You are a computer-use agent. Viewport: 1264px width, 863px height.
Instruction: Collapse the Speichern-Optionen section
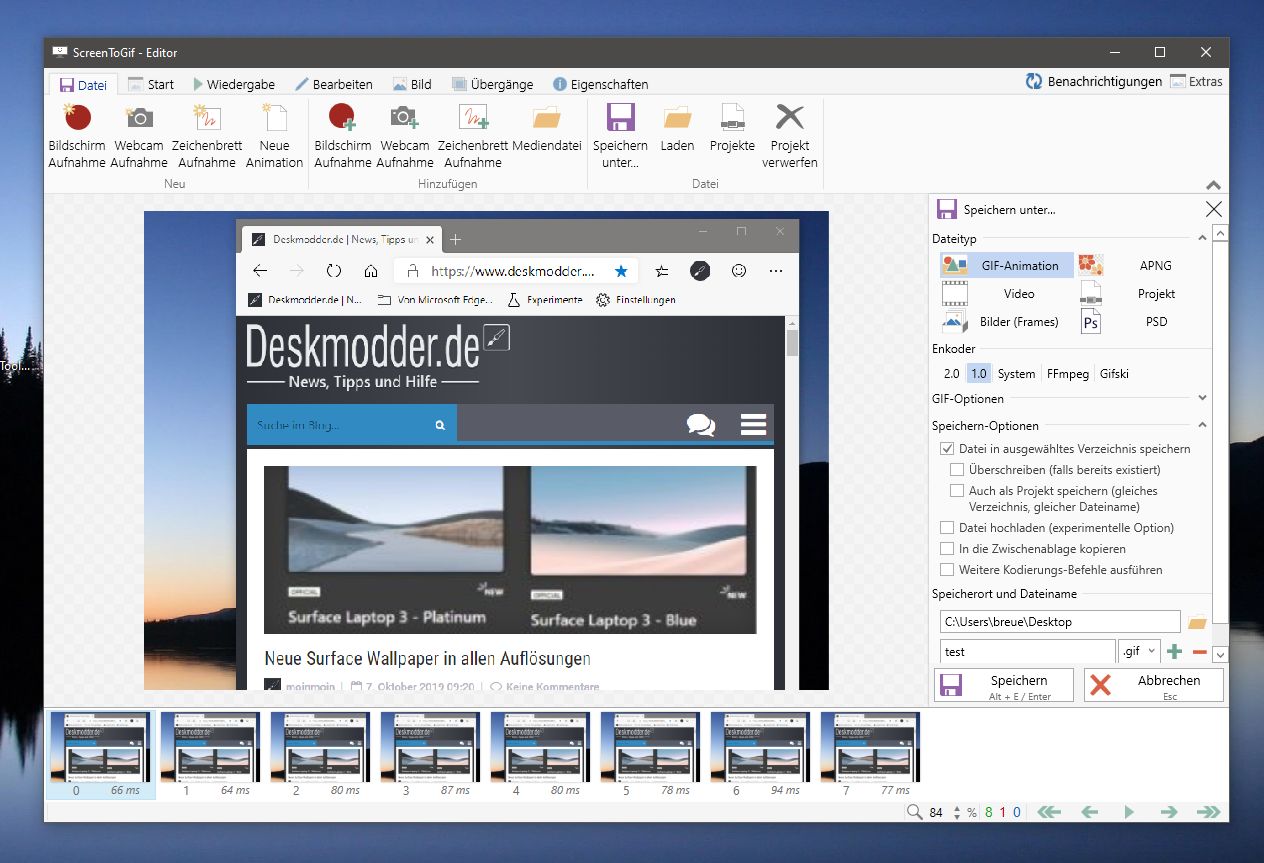click(1202, 425)
